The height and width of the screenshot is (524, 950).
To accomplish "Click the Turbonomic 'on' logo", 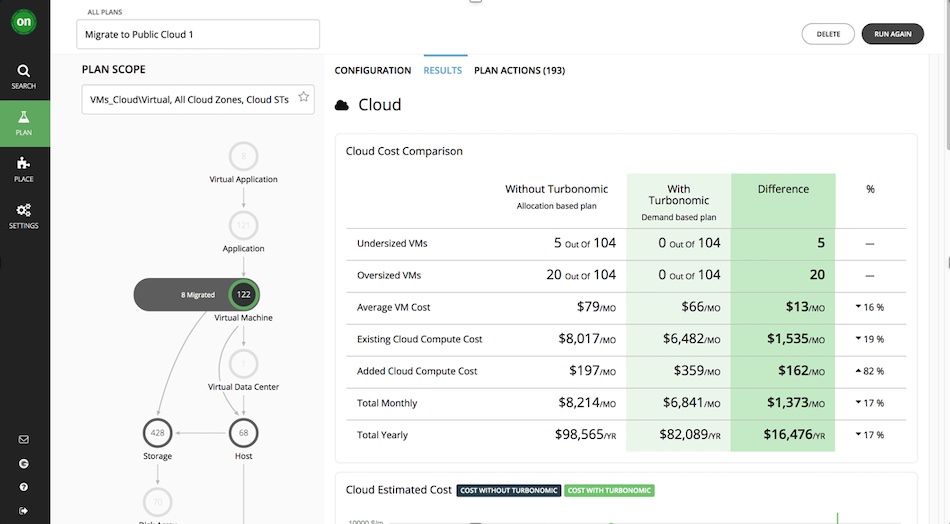I will [x=24, y=22].
